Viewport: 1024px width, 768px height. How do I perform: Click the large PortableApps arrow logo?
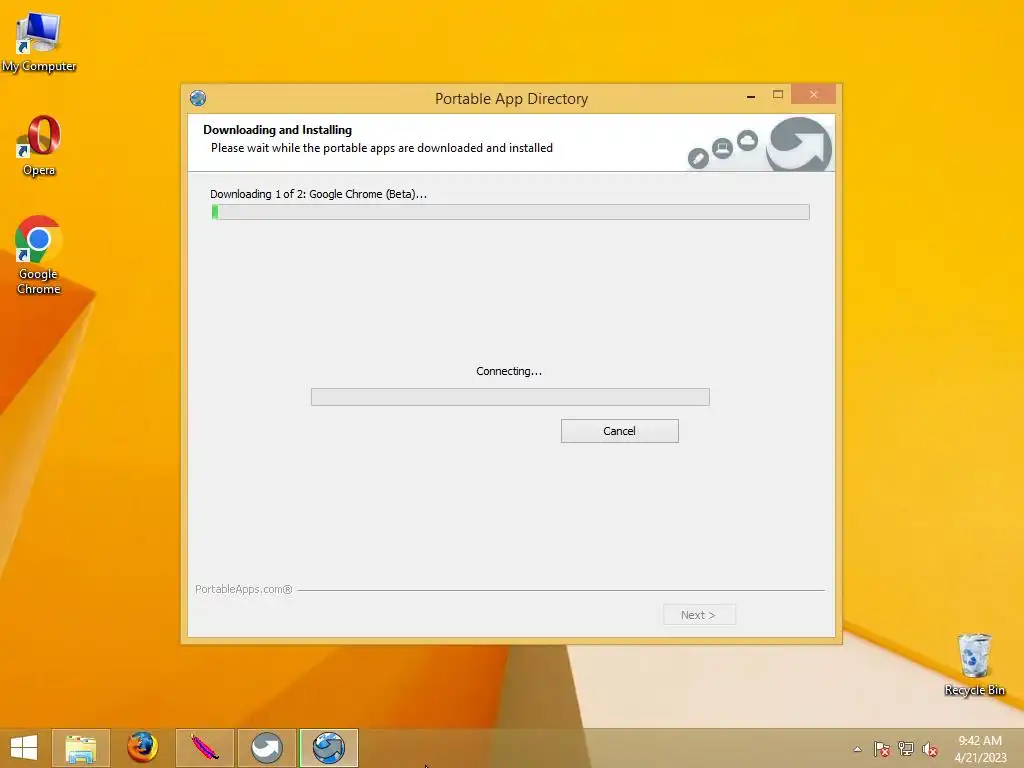coord(799,145)
